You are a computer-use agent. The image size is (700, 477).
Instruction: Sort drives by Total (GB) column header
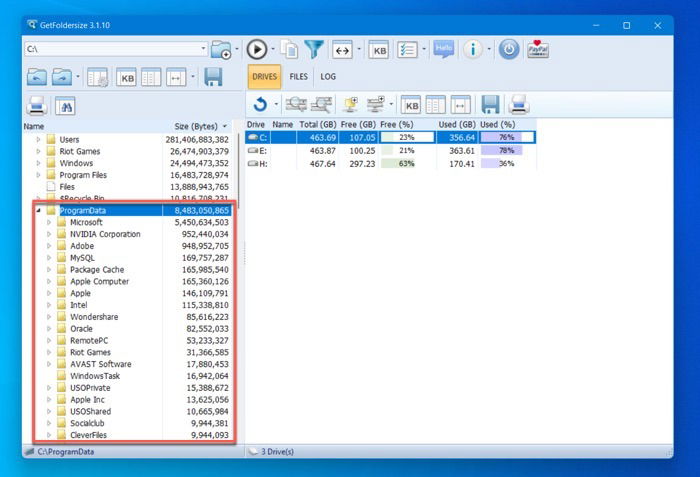317,125
